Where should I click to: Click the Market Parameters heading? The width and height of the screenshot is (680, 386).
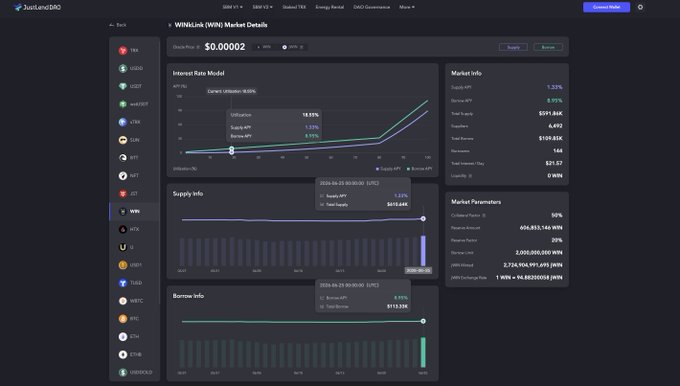pos(476,202)
